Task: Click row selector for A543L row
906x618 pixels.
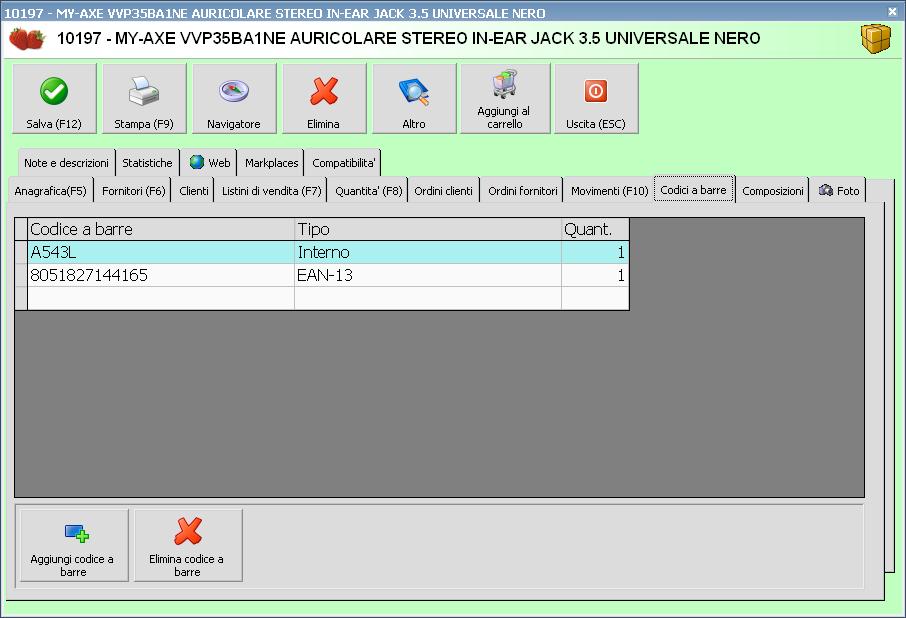Action: point(21,252)
